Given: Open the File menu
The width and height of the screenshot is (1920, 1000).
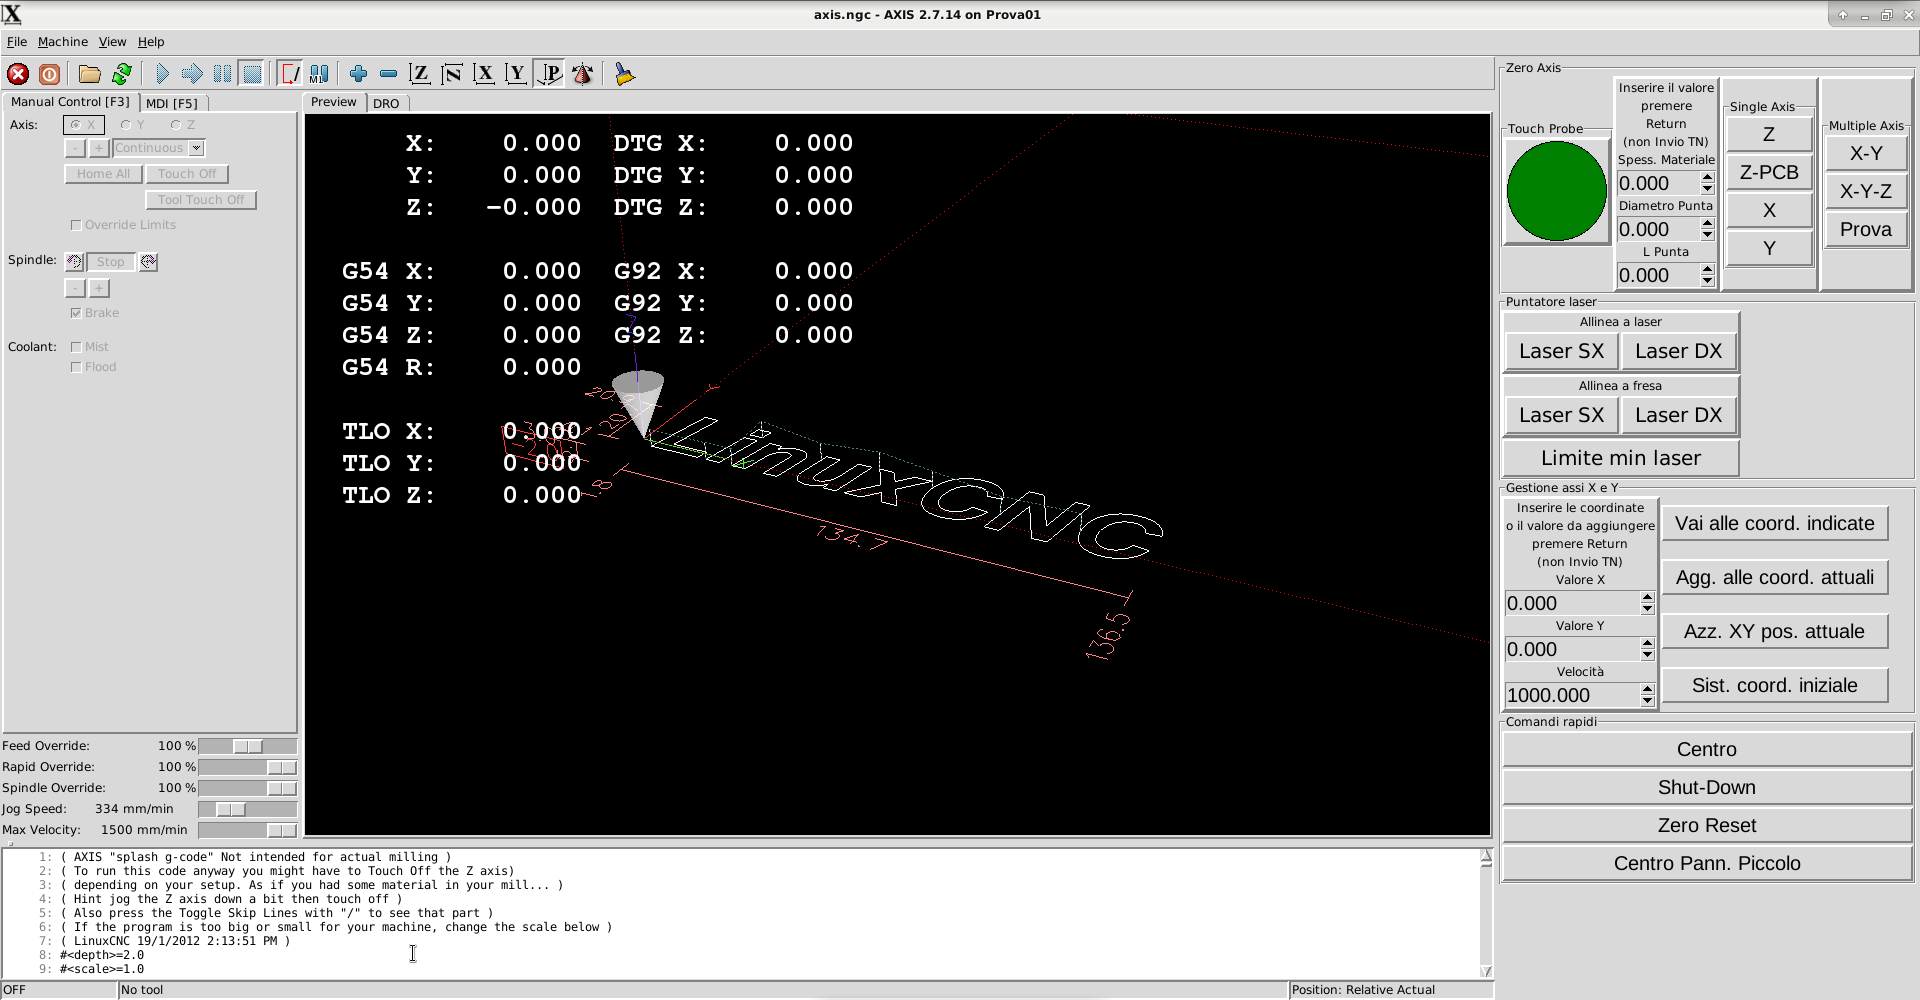Looking at the screenshot, I should pos(17,42).
